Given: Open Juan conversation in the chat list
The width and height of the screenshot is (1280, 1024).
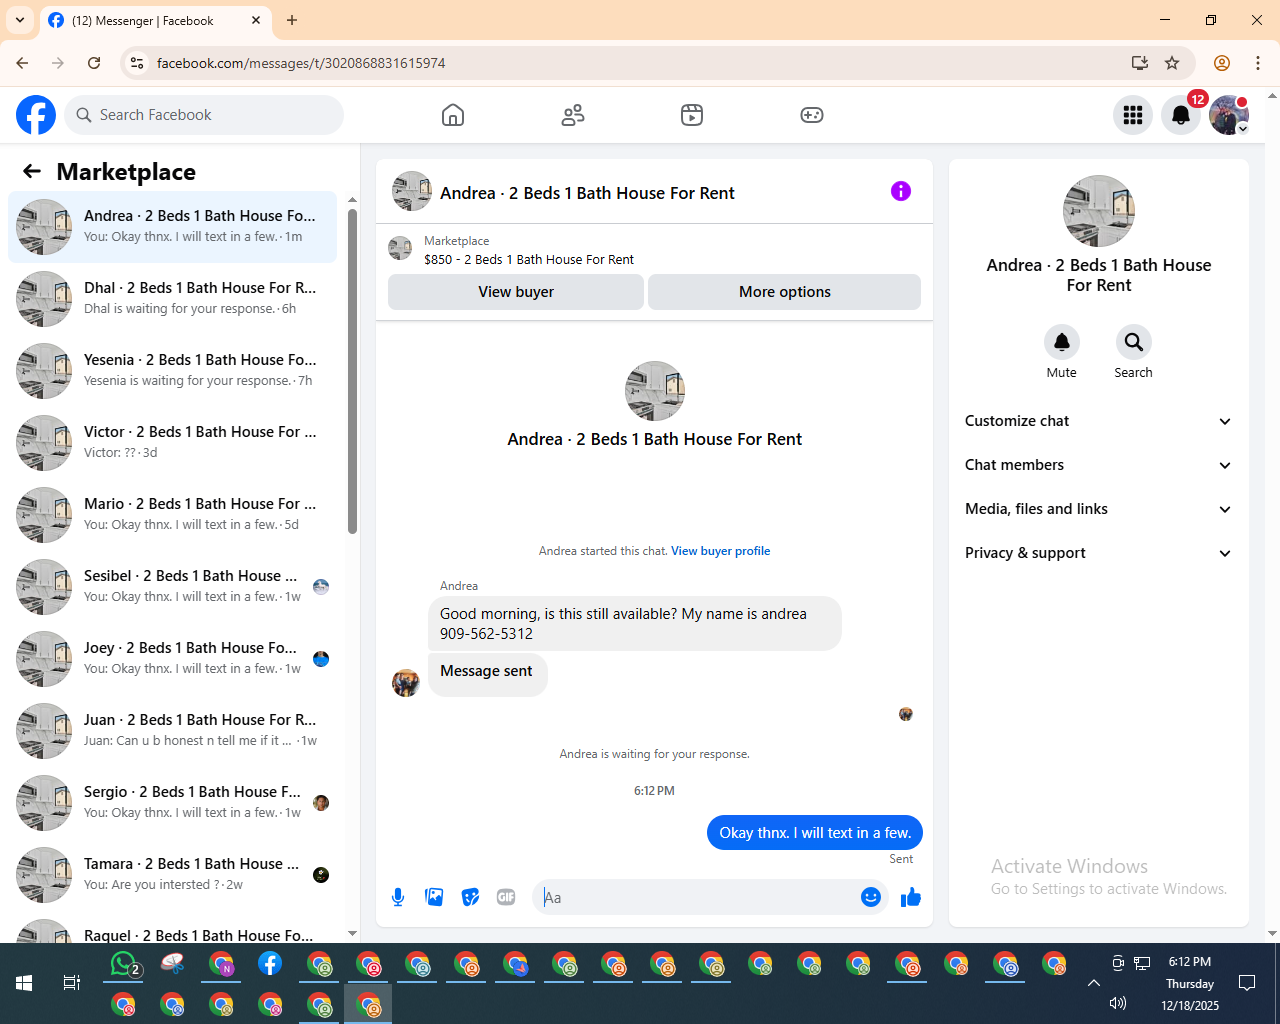Looking at the screenshot, I should coord(172,731).
